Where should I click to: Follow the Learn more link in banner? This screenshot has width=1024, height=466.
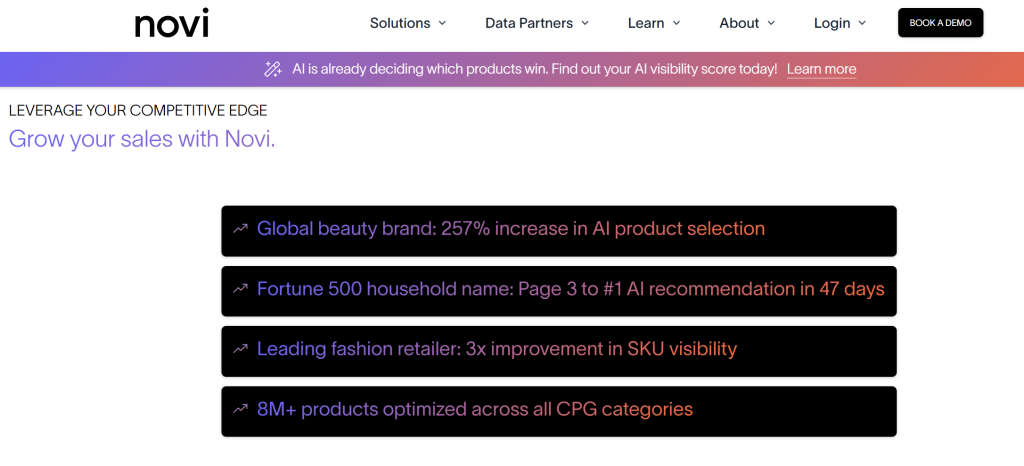[x=821, y=69]
